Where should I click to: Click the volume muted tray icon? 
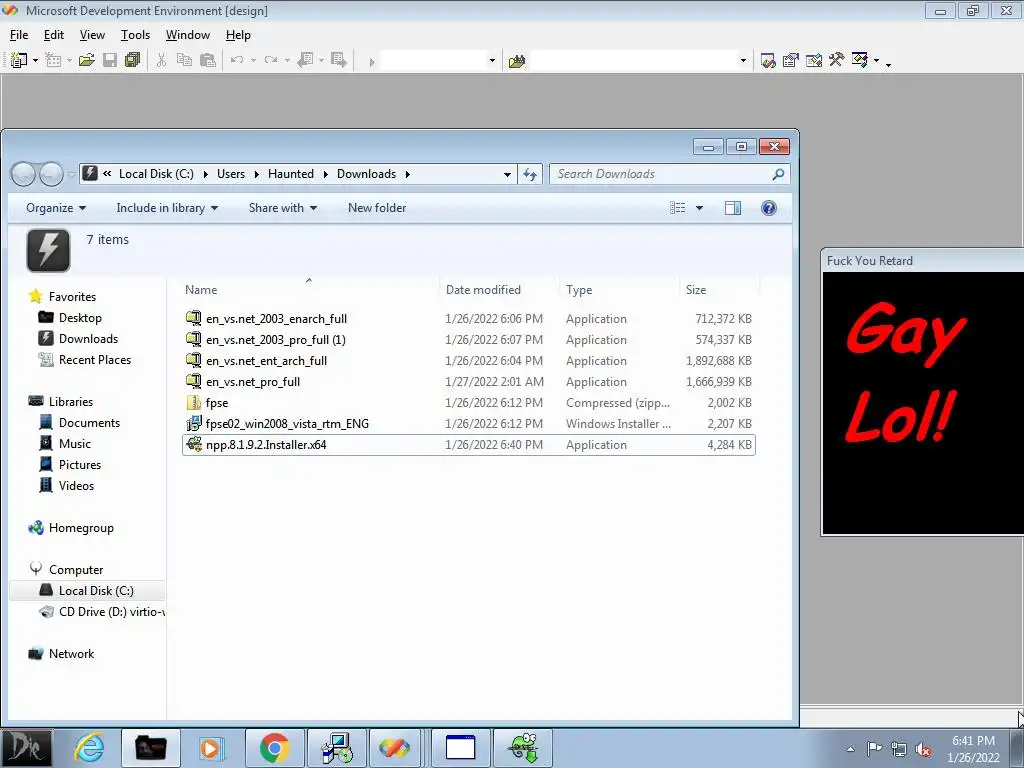(x=923, y=750)
